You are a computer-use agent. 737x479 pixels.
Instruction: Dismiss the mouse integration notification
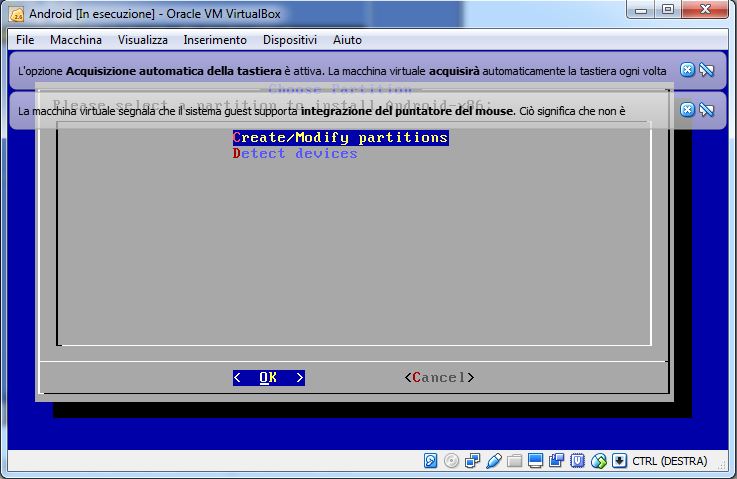[x=687, y=110]
